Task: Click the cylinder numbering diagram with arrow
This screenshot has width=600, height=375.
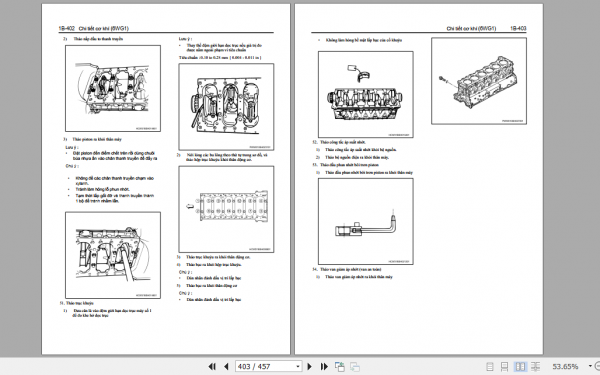Action: [226, 209]
